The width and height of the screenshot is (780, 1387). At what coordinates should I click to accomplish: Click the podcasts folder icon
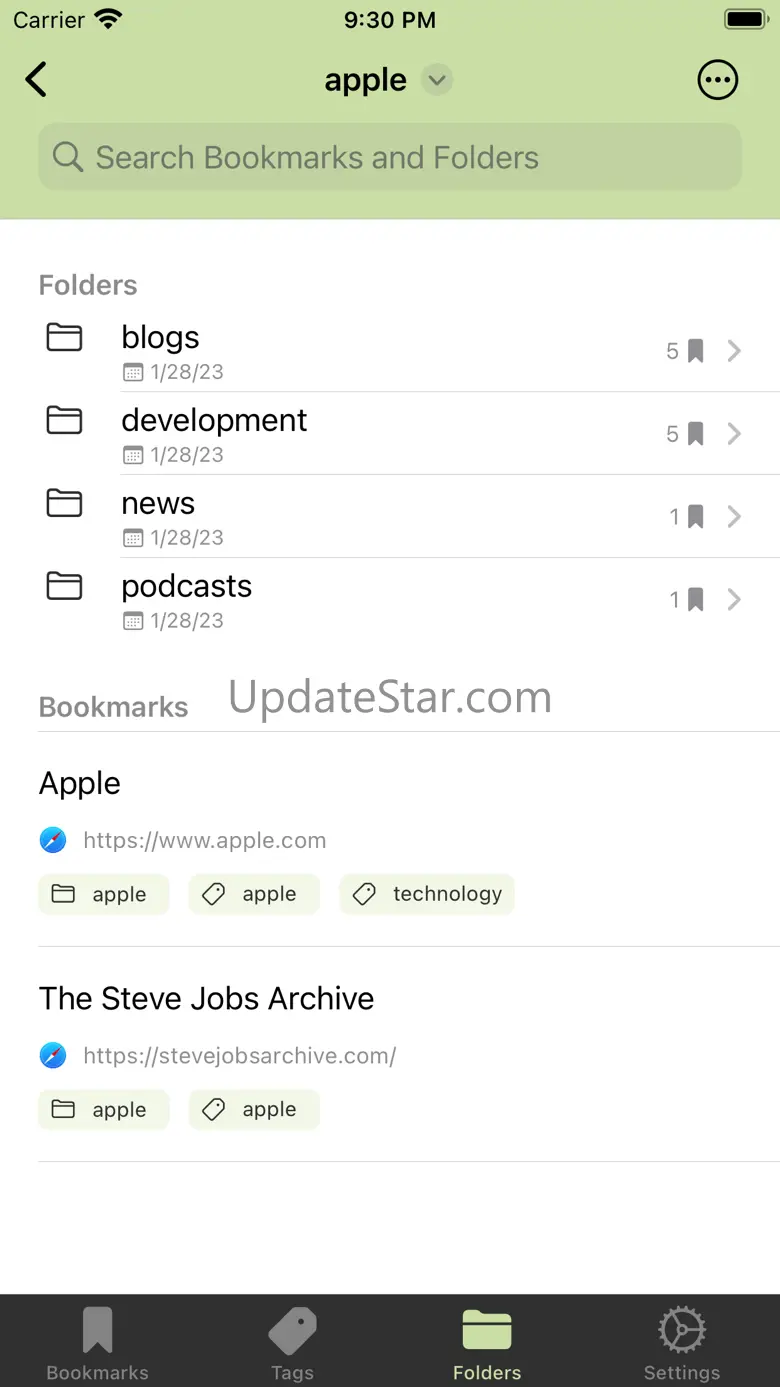pyautogui.click(x=64, y=586)
